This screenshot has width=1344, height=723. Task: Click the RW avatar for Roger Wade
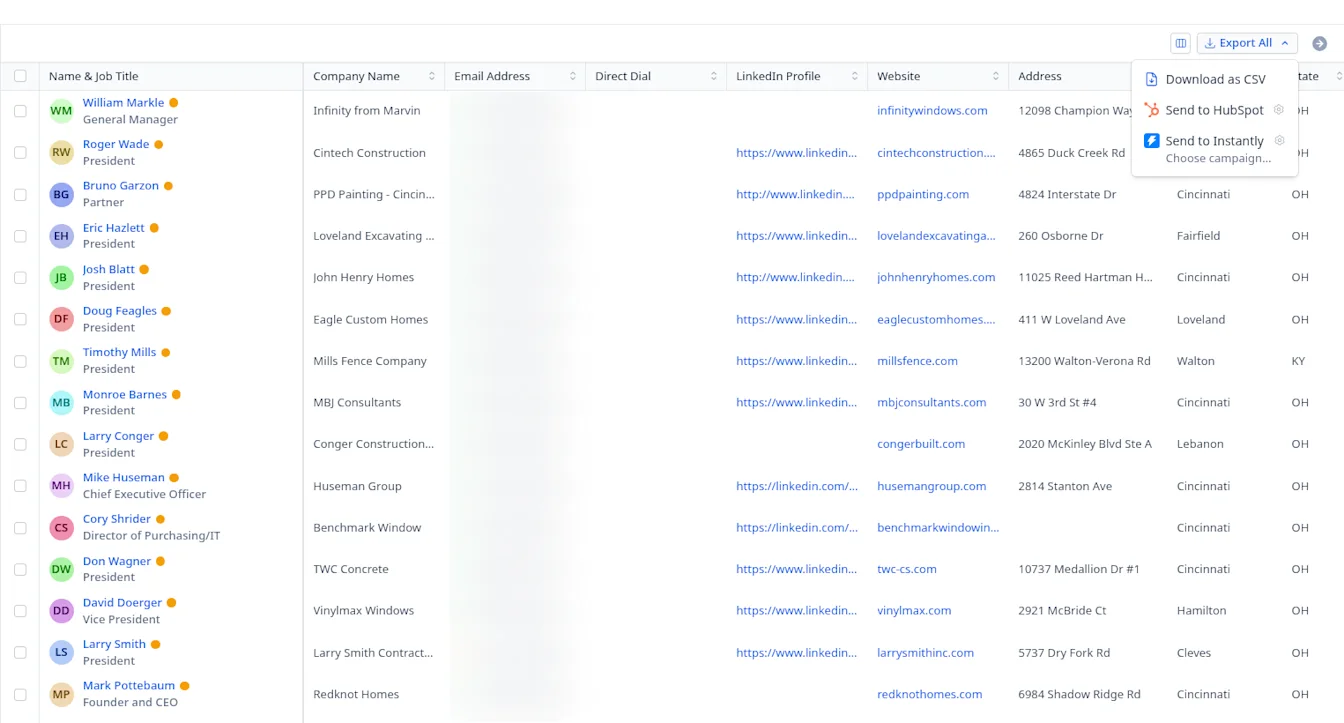pos(62,152)
